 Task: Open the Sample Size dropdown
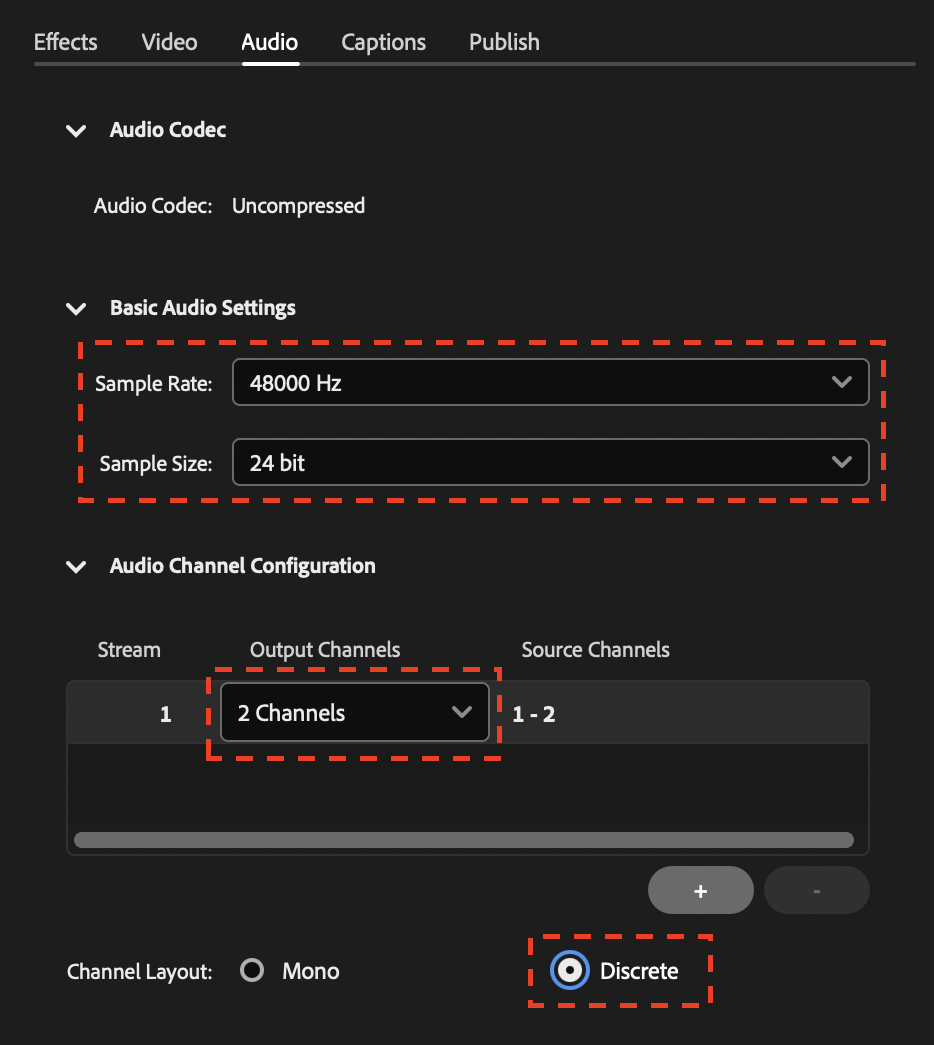550,462
